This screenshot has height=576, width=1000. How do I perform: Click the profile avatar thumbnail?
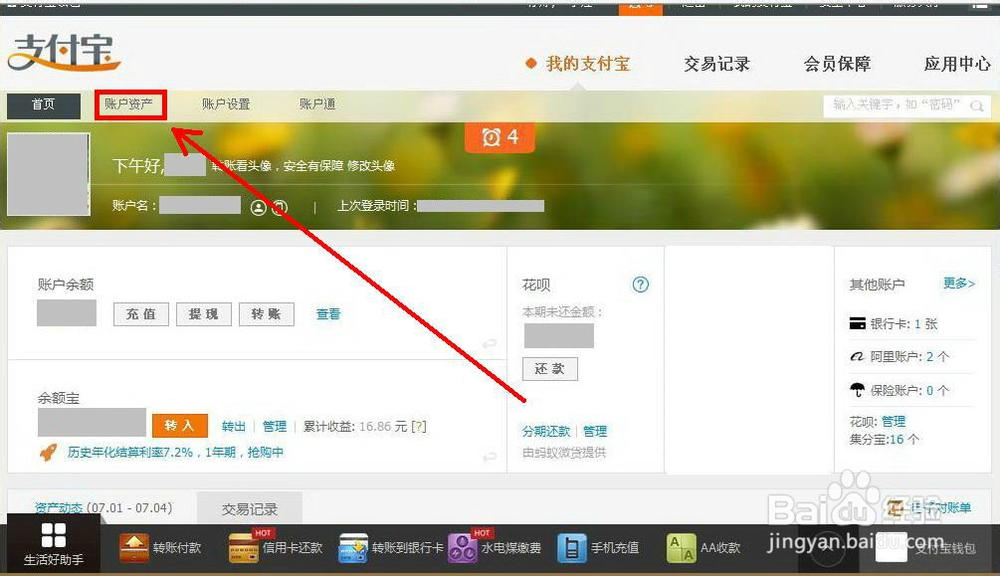coord(48,174)
